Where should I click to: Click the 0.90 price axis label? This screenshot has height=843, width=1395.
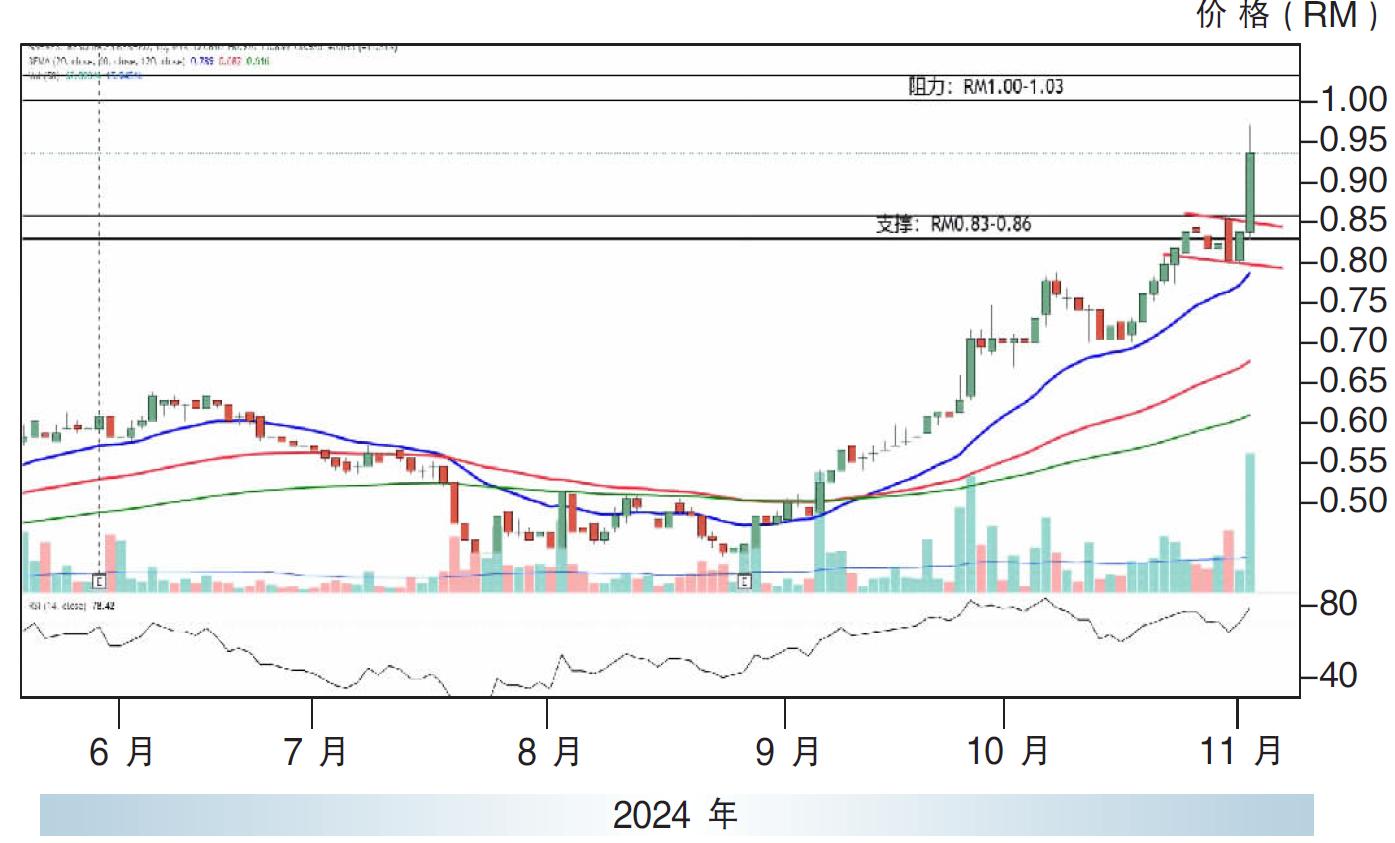click(x=1355, y=180)
